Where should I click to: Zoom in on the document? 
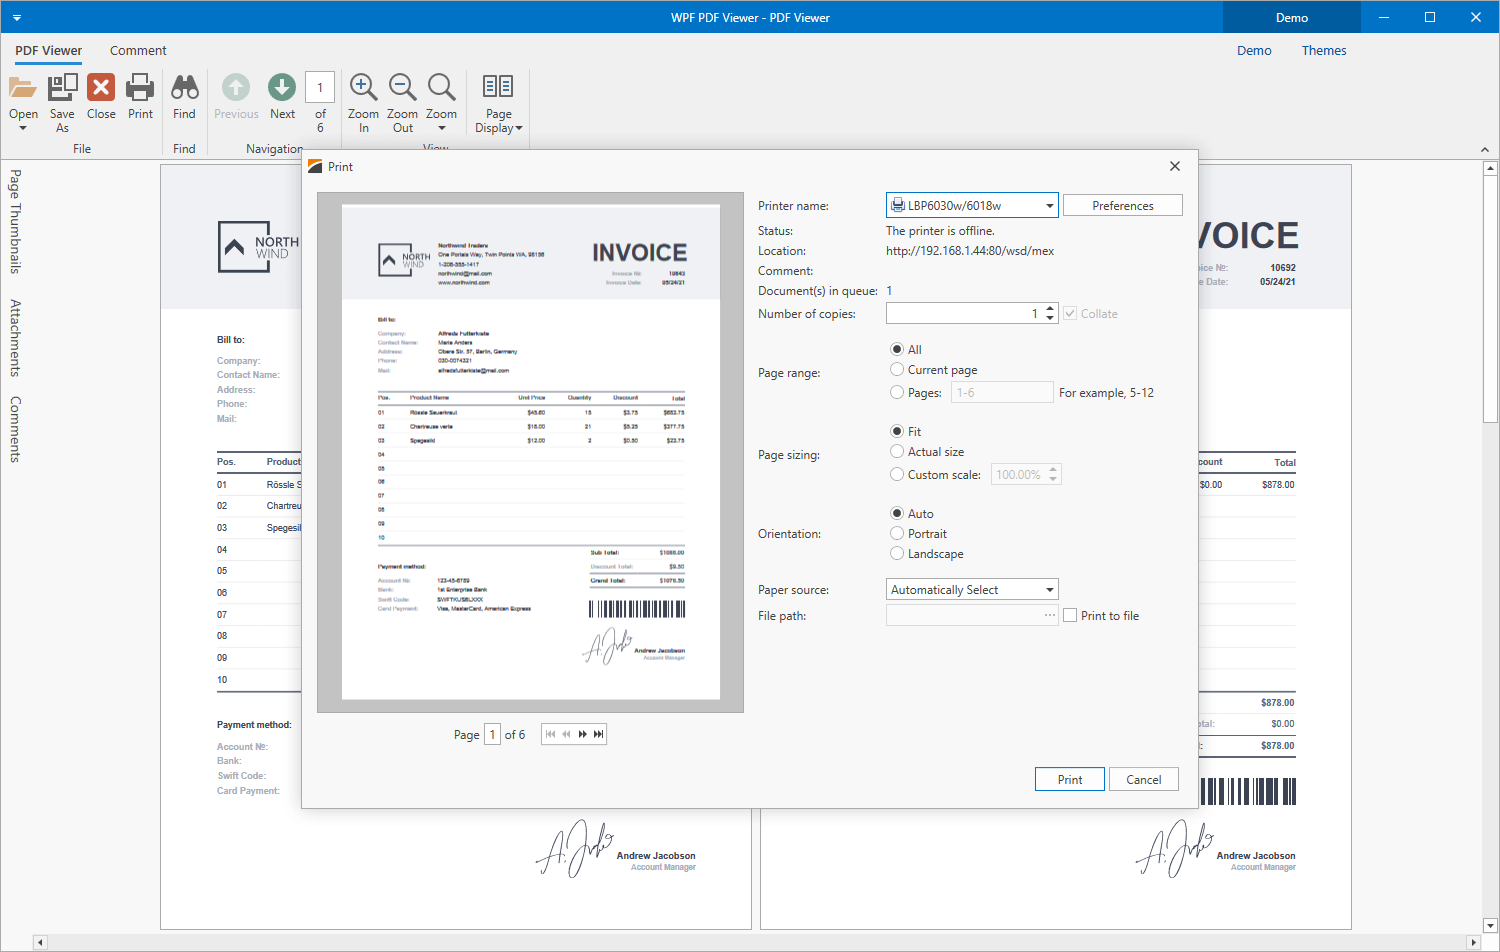point(363,95)
